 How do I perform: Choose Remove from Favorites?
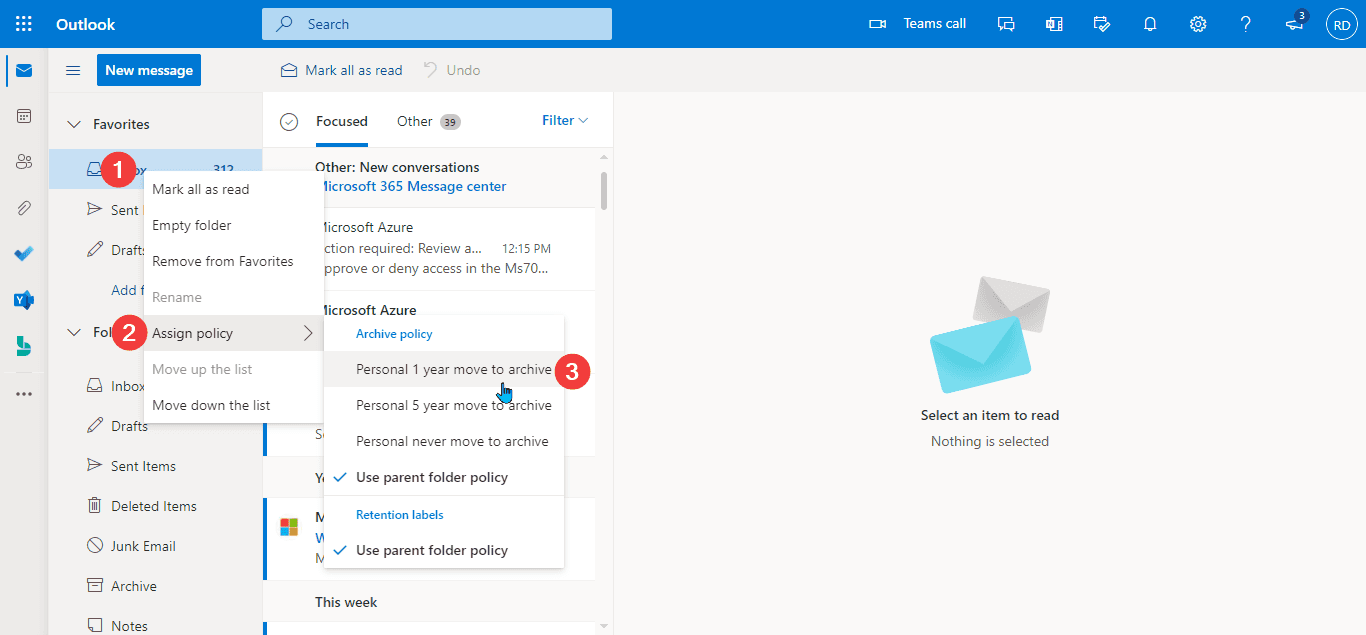234,261
